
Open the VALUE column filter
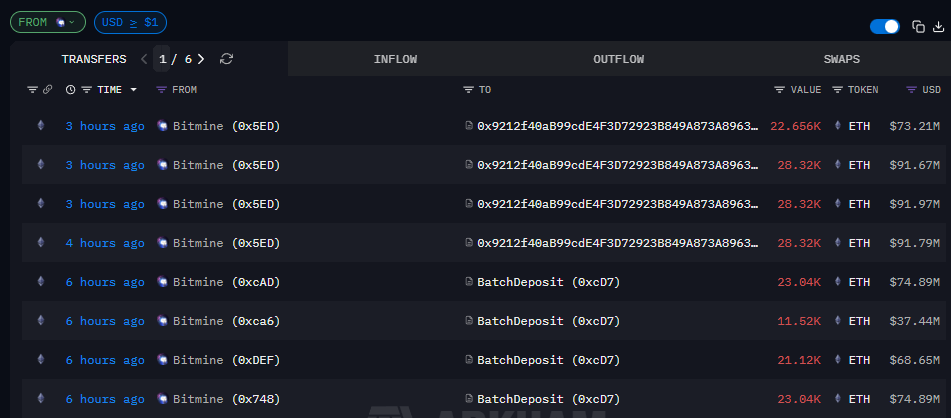780,90
